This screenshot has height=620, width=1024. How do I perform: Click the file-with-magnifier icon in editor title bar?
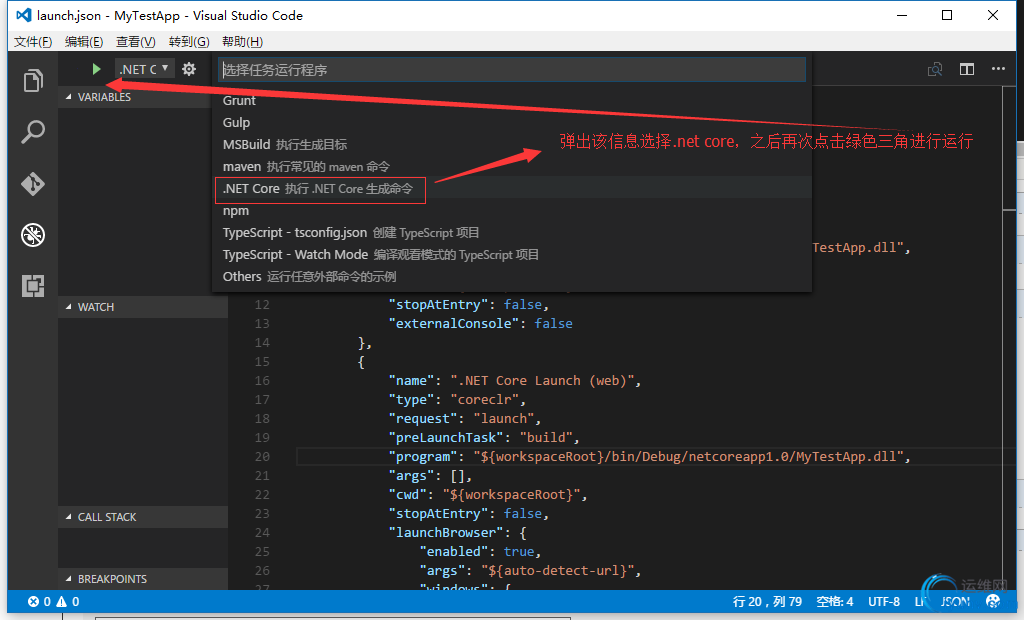click(x=935, y=69)
